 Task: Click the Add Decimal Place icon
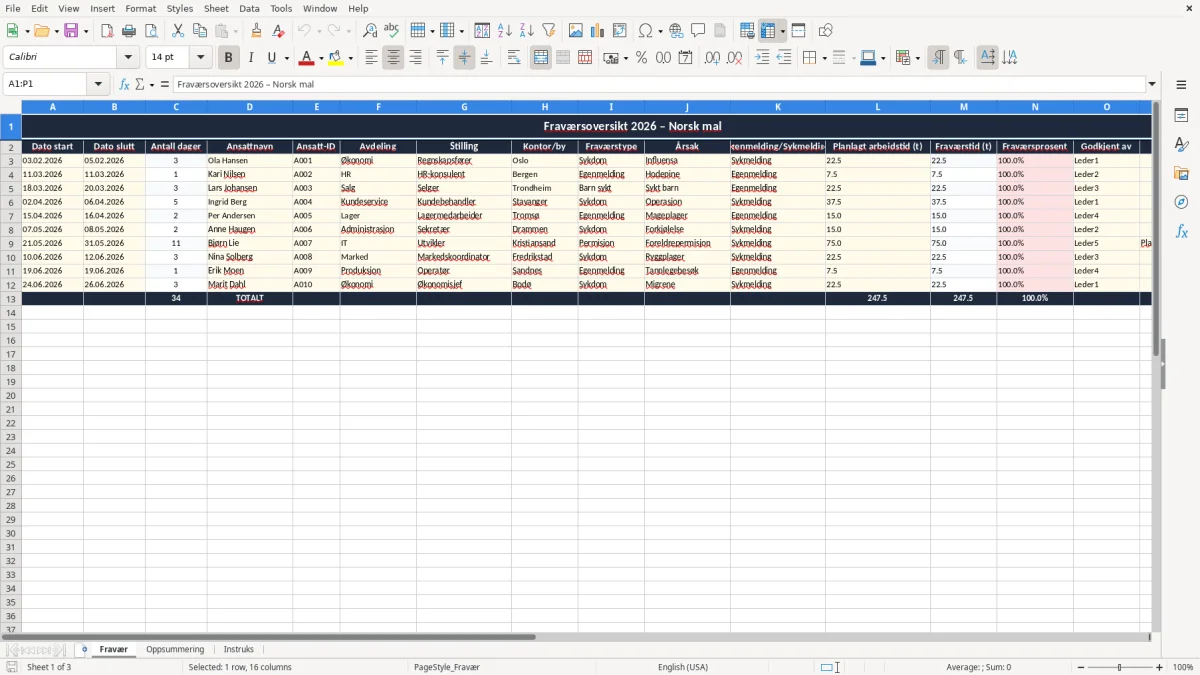tap(712, 58)
